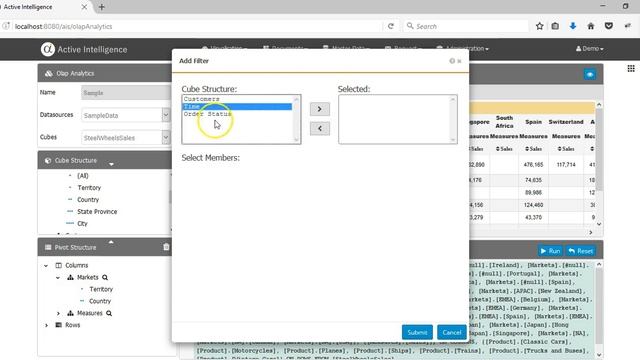
Task: Open Measures search magnifier icon
Action: pos(109,313)
